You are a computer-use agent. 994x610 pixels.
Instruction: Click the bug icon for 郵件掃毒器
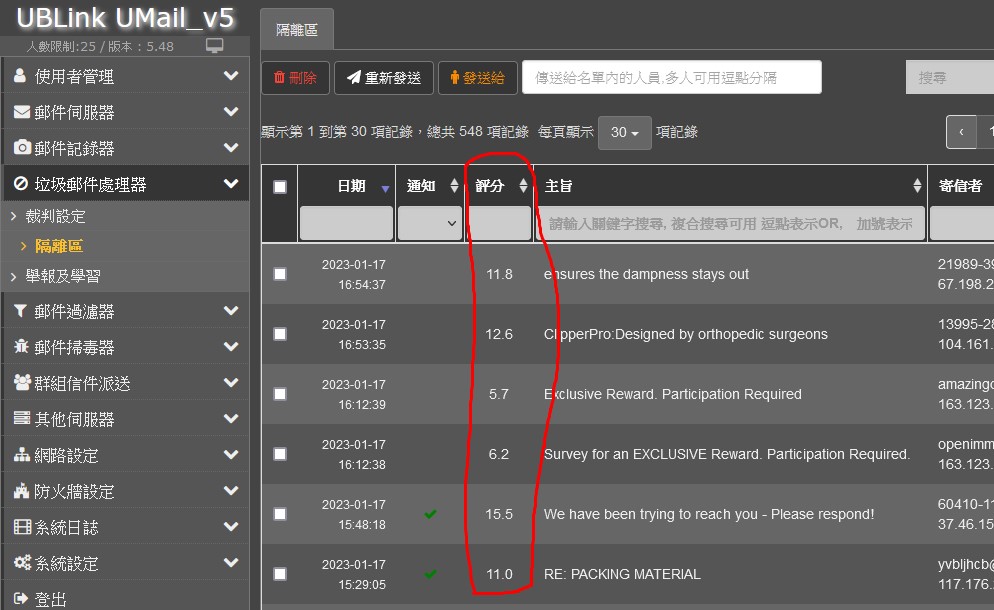click(x=21, y=348)
